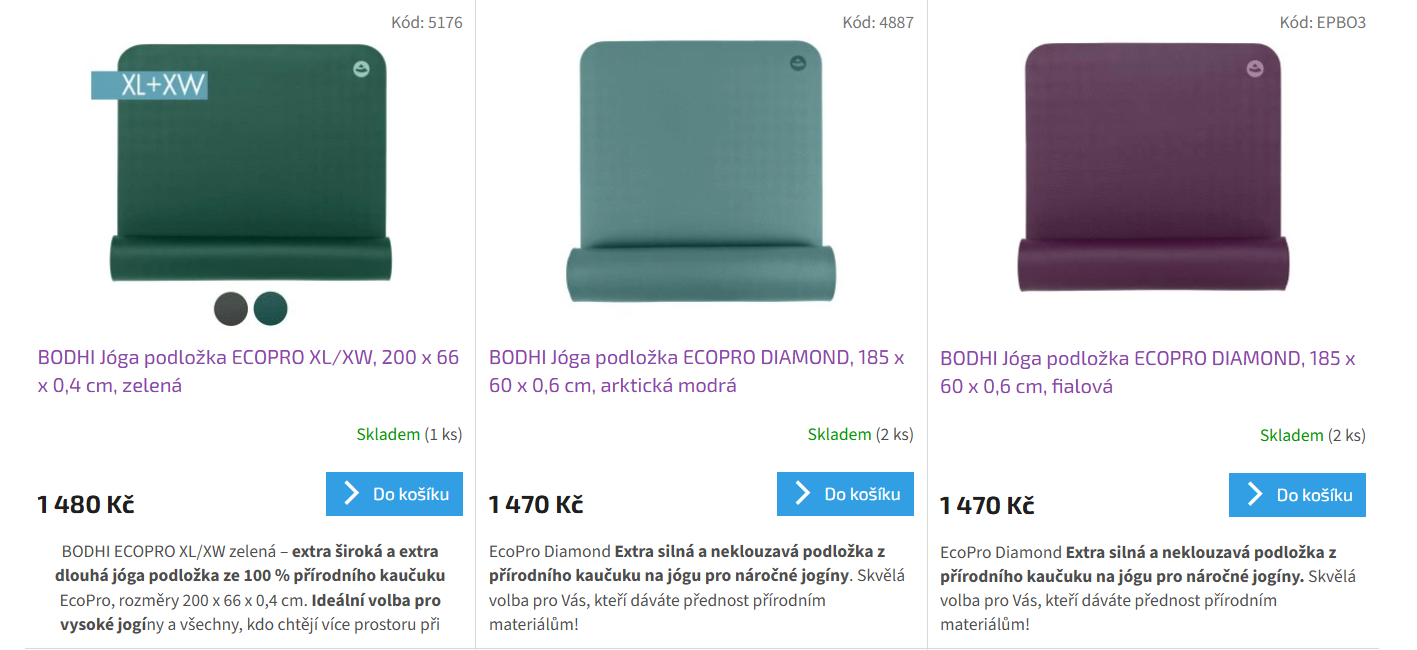
Task: Open ECOPRO DIAMOND arktická modrá product title
Action: (696, 371)
